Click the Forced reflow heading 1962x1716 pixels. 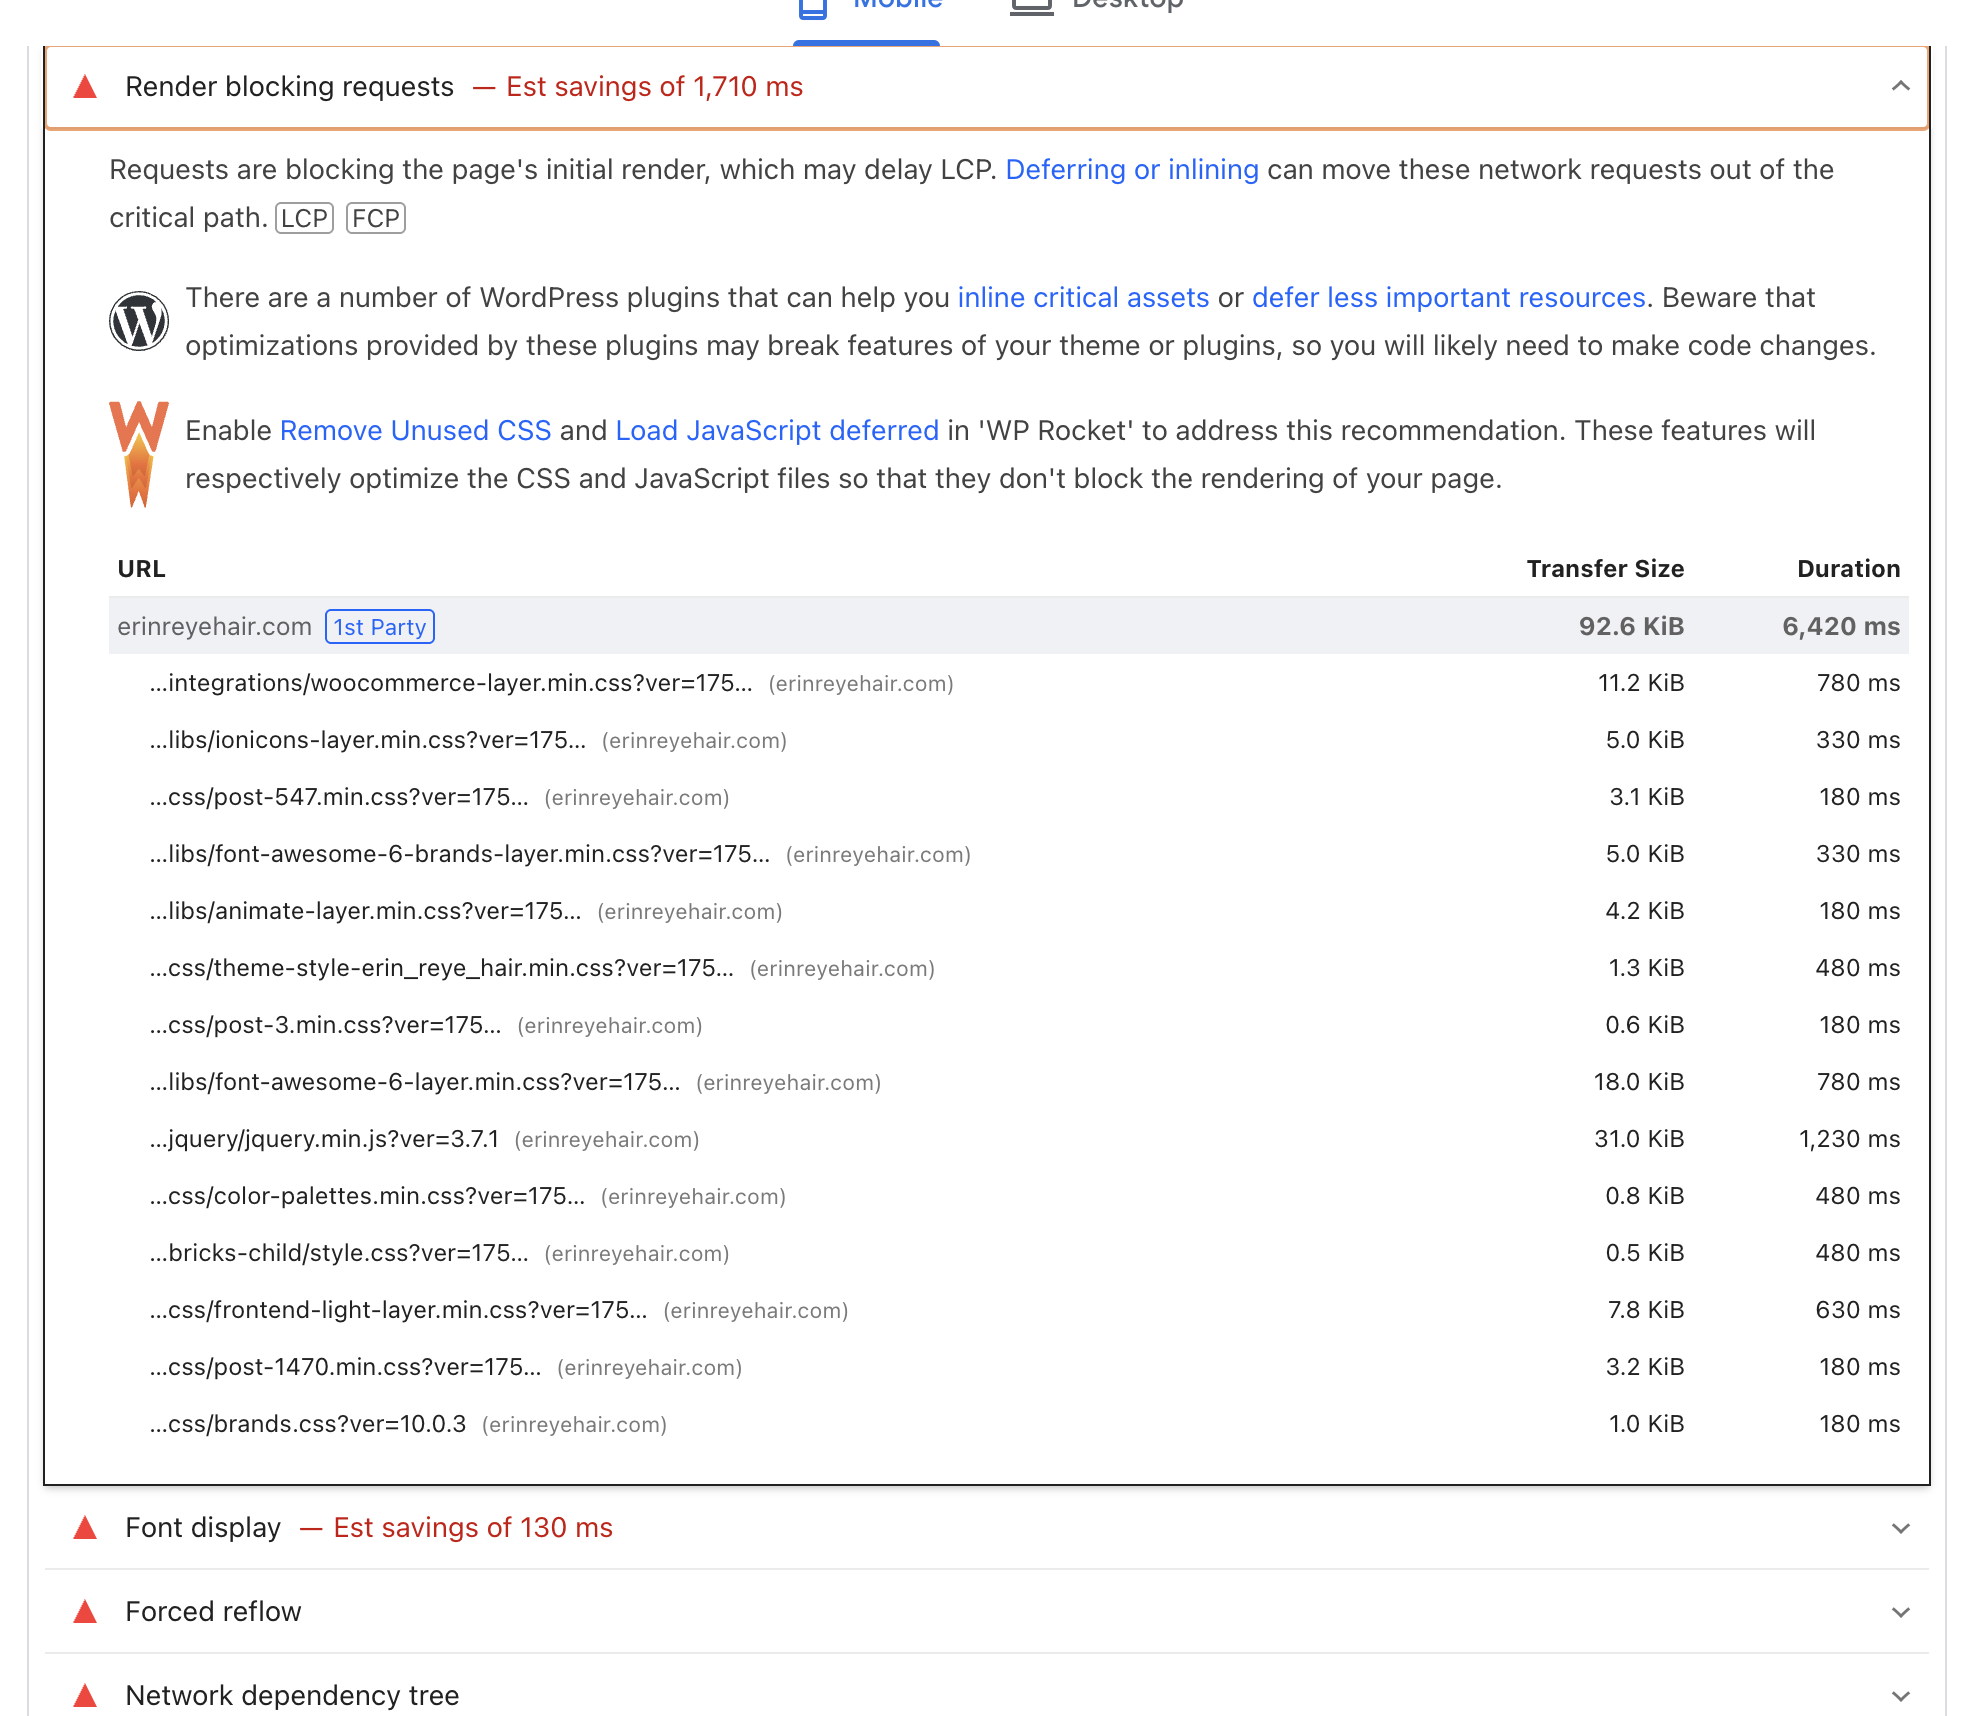point(214,1612)
